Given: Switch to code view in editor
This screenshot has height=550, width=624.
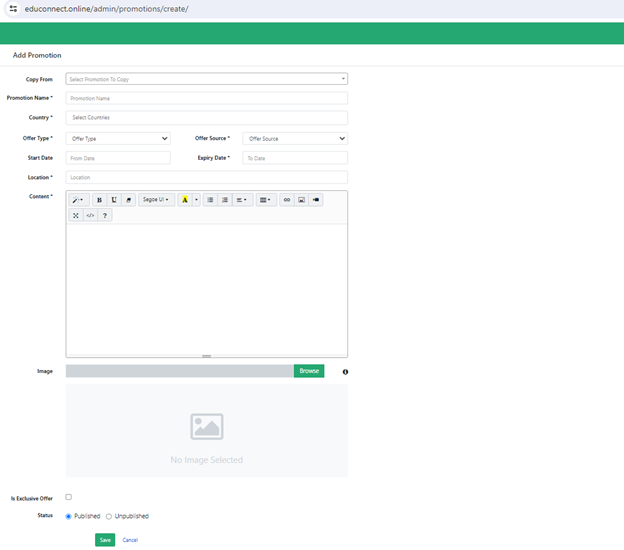Looking at the screenshot, I should tap(90, 215).
